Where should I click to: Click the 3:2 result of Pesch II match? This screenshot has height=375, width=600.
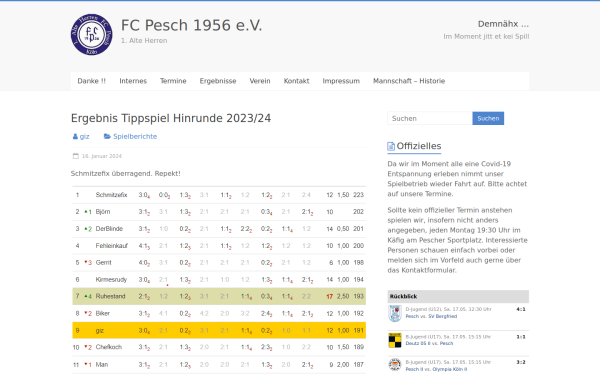pyautogui.click(x=521, y=362)
